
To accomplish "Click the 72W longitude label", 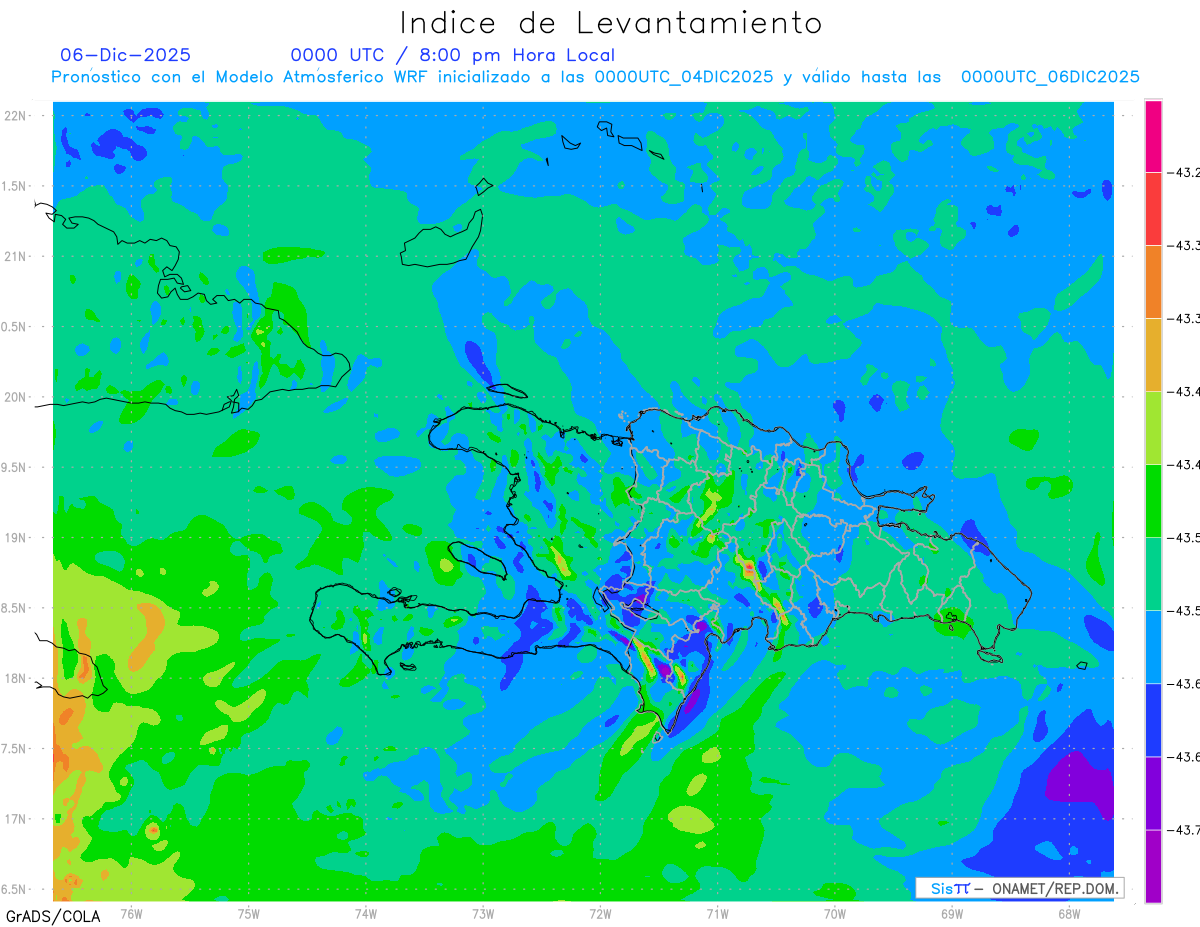I will [600, 913].
